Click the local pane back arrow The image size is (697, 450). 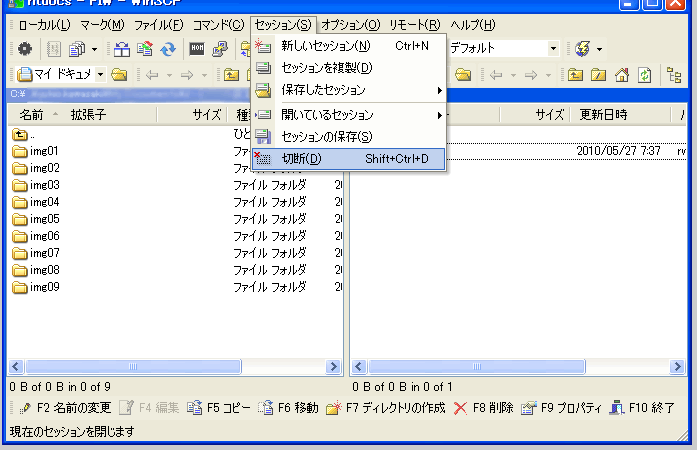point(152,75)
